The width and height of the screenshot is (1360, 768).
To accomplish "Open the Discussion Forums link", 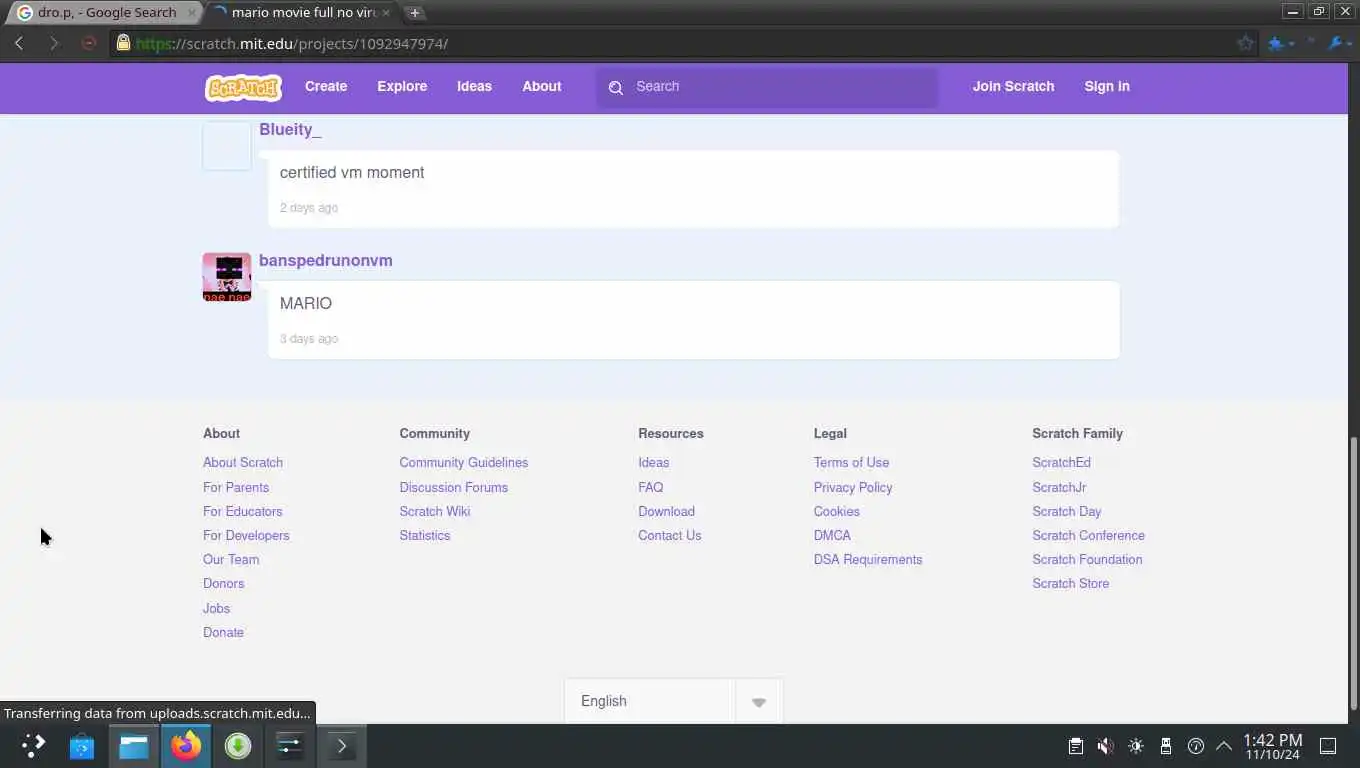I will [453, 487].
